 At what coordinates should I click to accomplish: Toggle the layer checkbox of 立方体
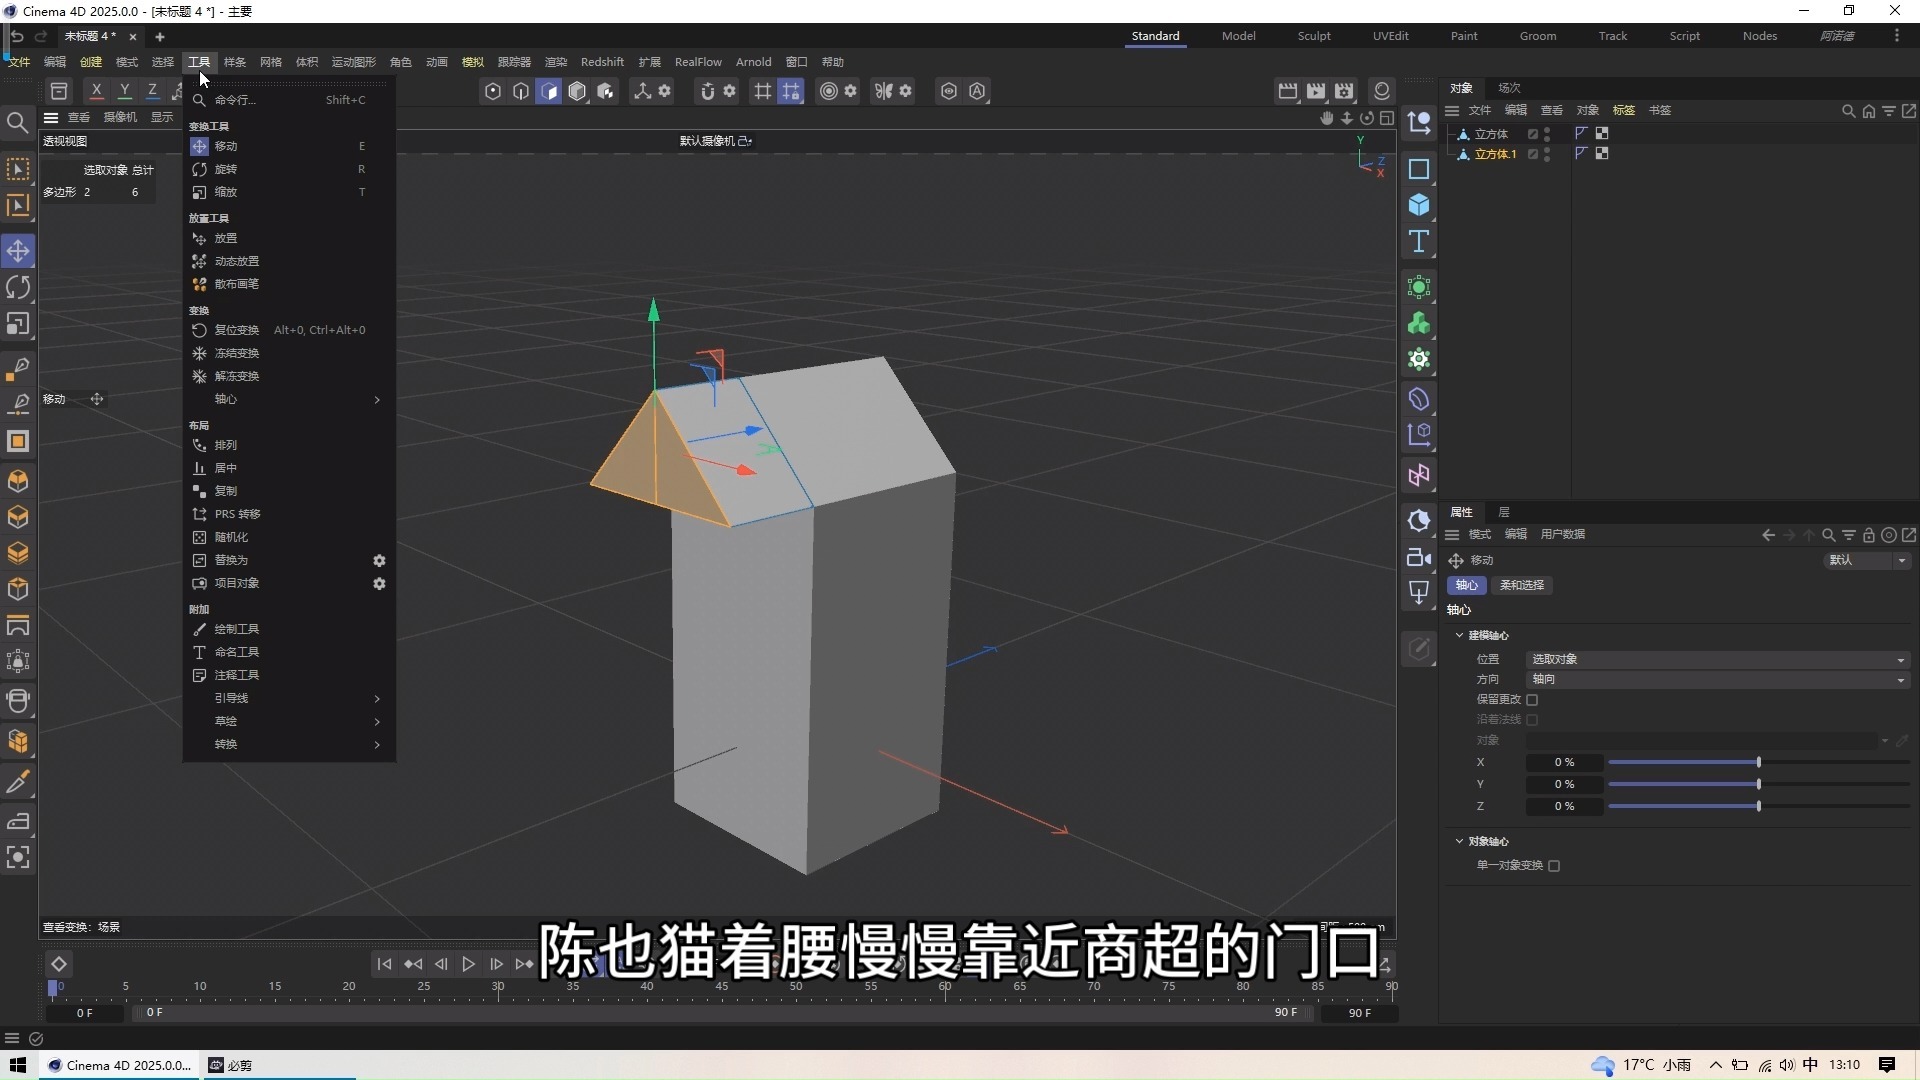[x=1532, y=134]
